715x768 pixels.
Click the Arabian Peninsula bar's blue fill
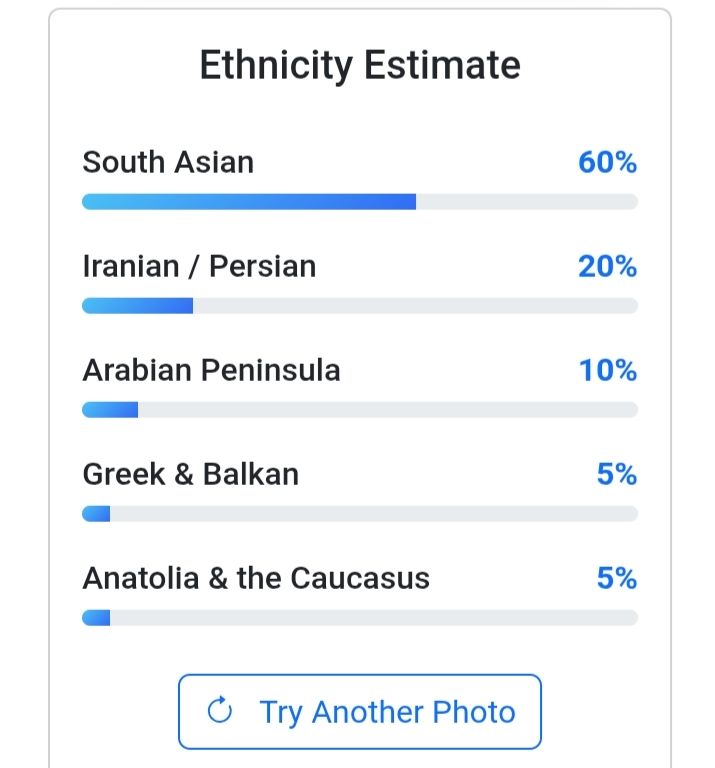(110, 410)
